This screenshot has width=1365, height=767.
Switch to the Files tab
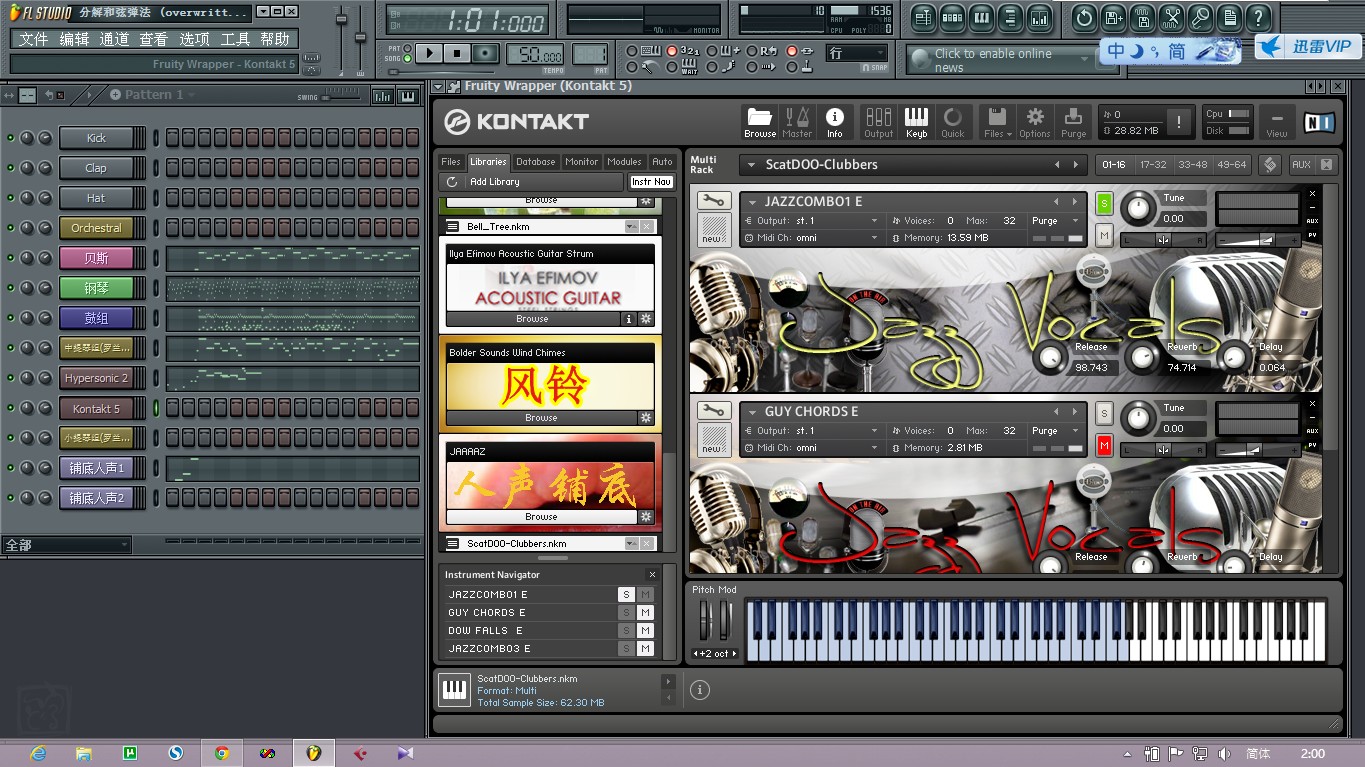pyautogui.click(x=451, y=162)
